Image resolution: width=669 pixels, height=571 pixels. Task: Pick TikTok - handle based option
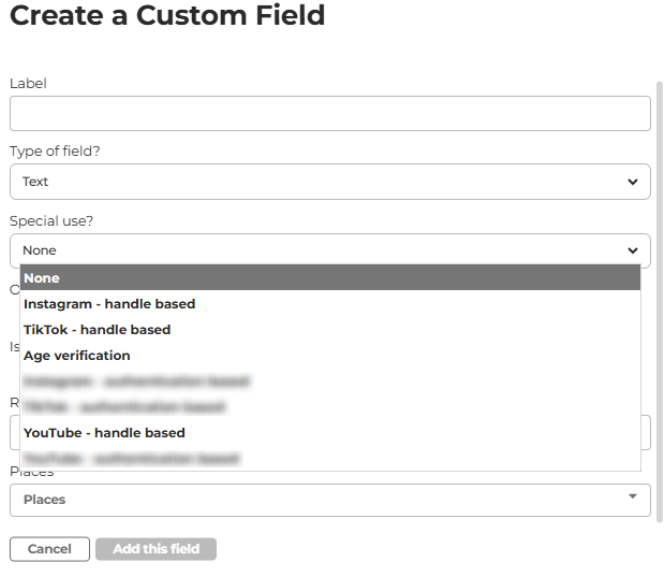pyautogui.click(x=97, y=330)
